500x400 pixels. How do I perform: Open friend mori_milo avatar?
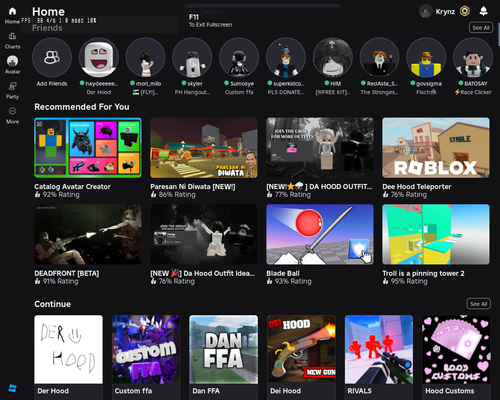tap(145, 57)
